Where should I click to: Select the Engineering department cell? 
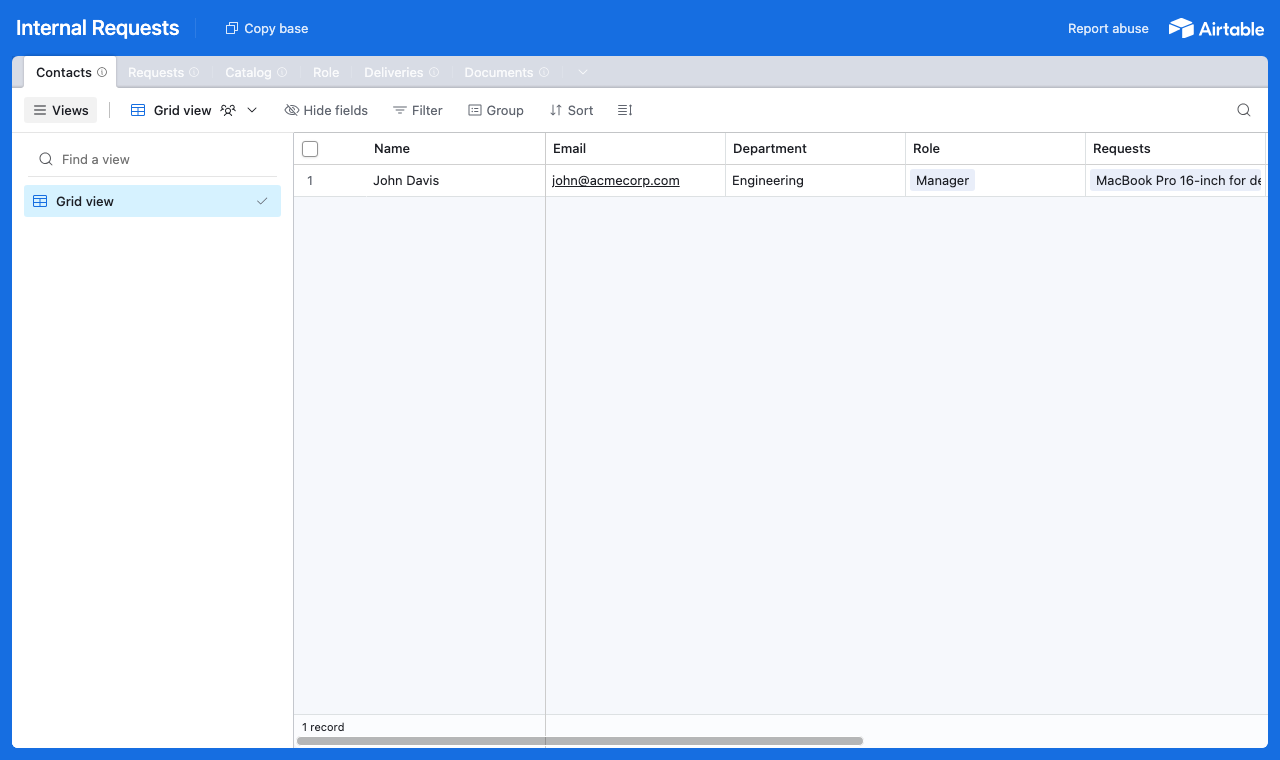[816, 181]
